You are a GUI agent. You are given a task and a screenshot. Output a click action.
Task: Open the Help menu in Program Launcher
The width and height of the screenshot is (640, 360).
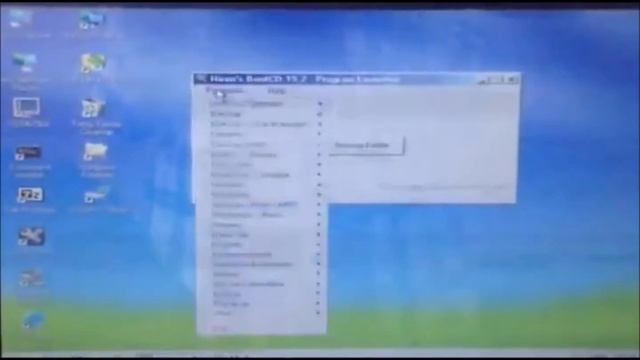(x=276, y=91)
